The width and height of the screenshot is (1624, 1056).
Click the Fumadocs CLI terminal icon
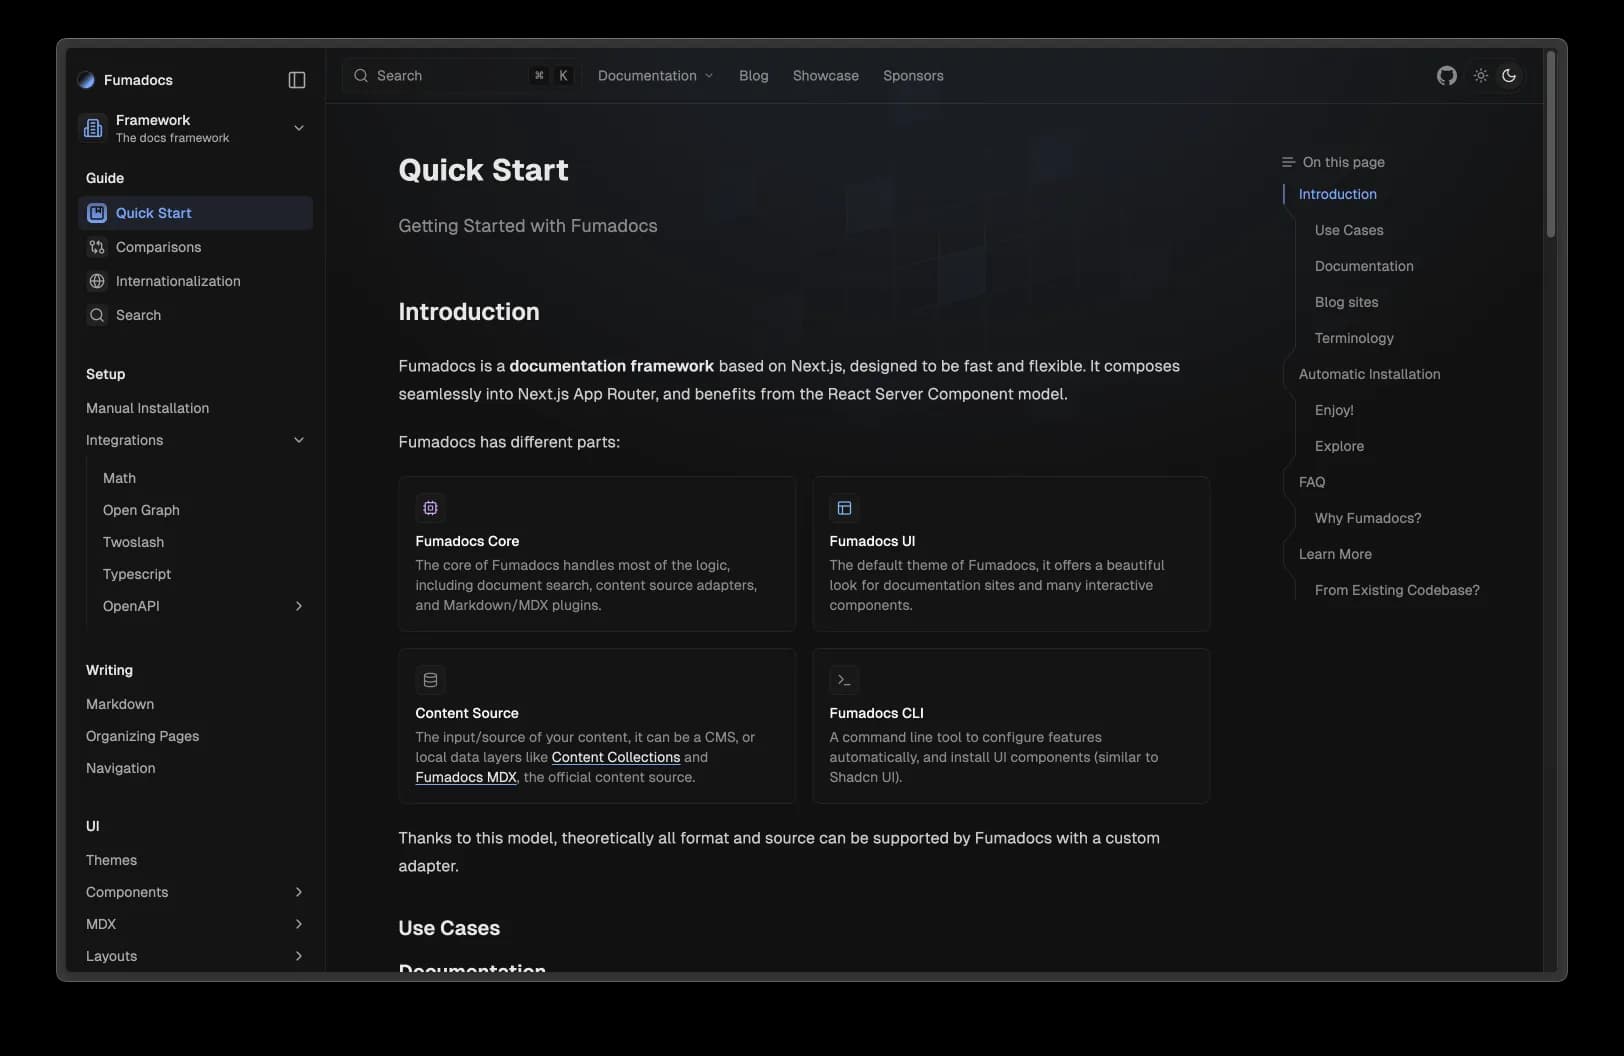[844, 680]
